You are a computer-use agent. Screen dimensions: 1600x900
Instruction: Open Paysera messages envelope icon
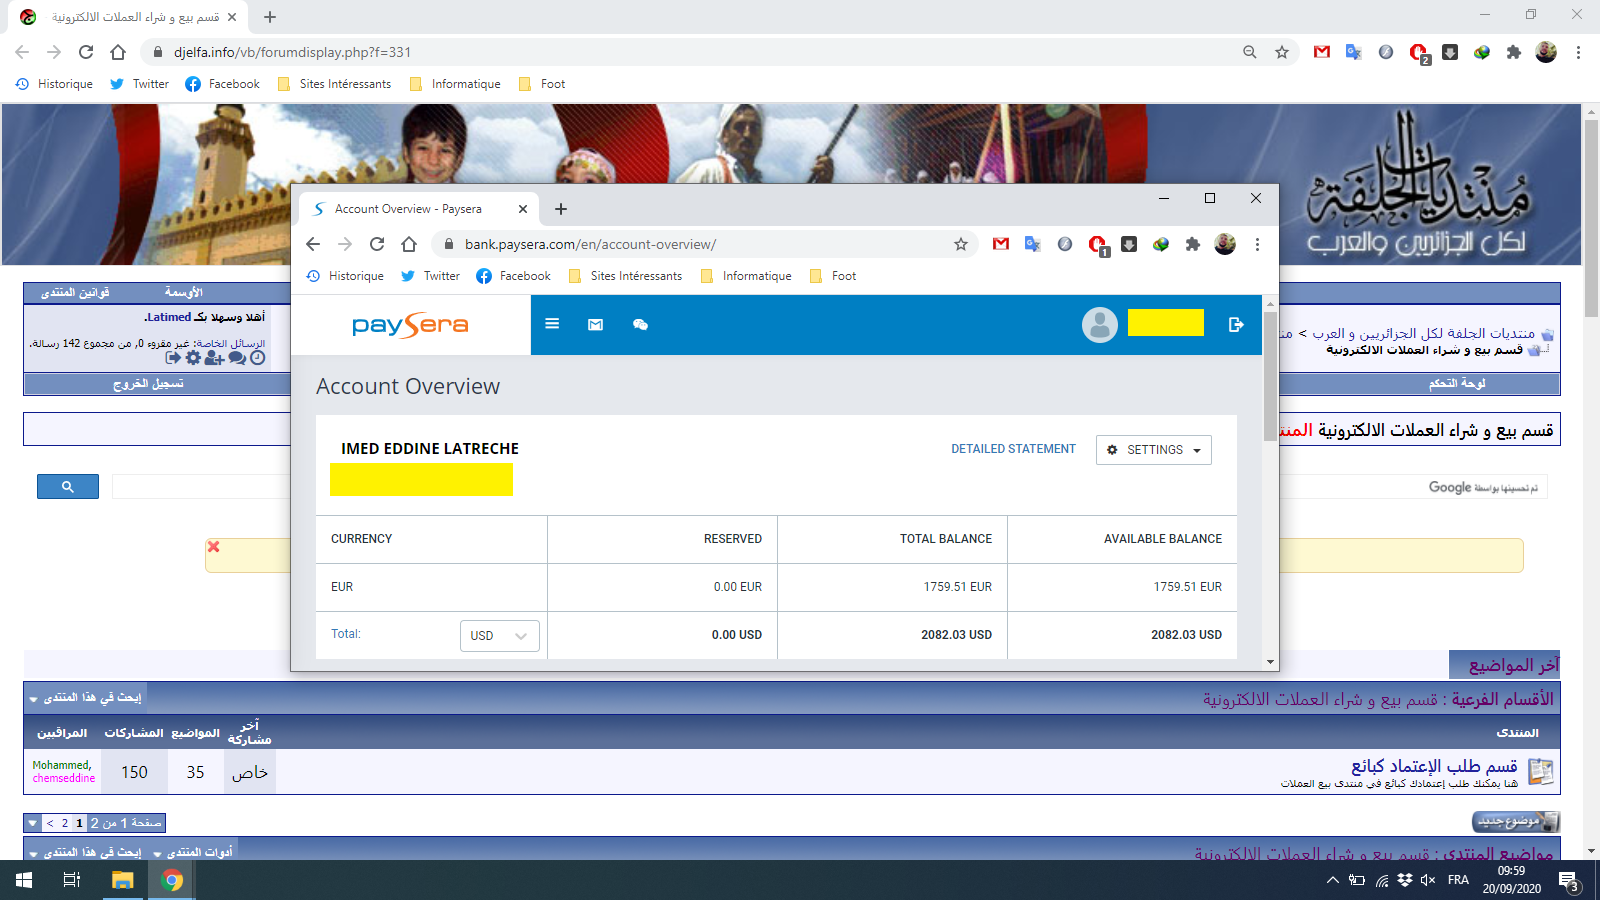tap(595, 325)
